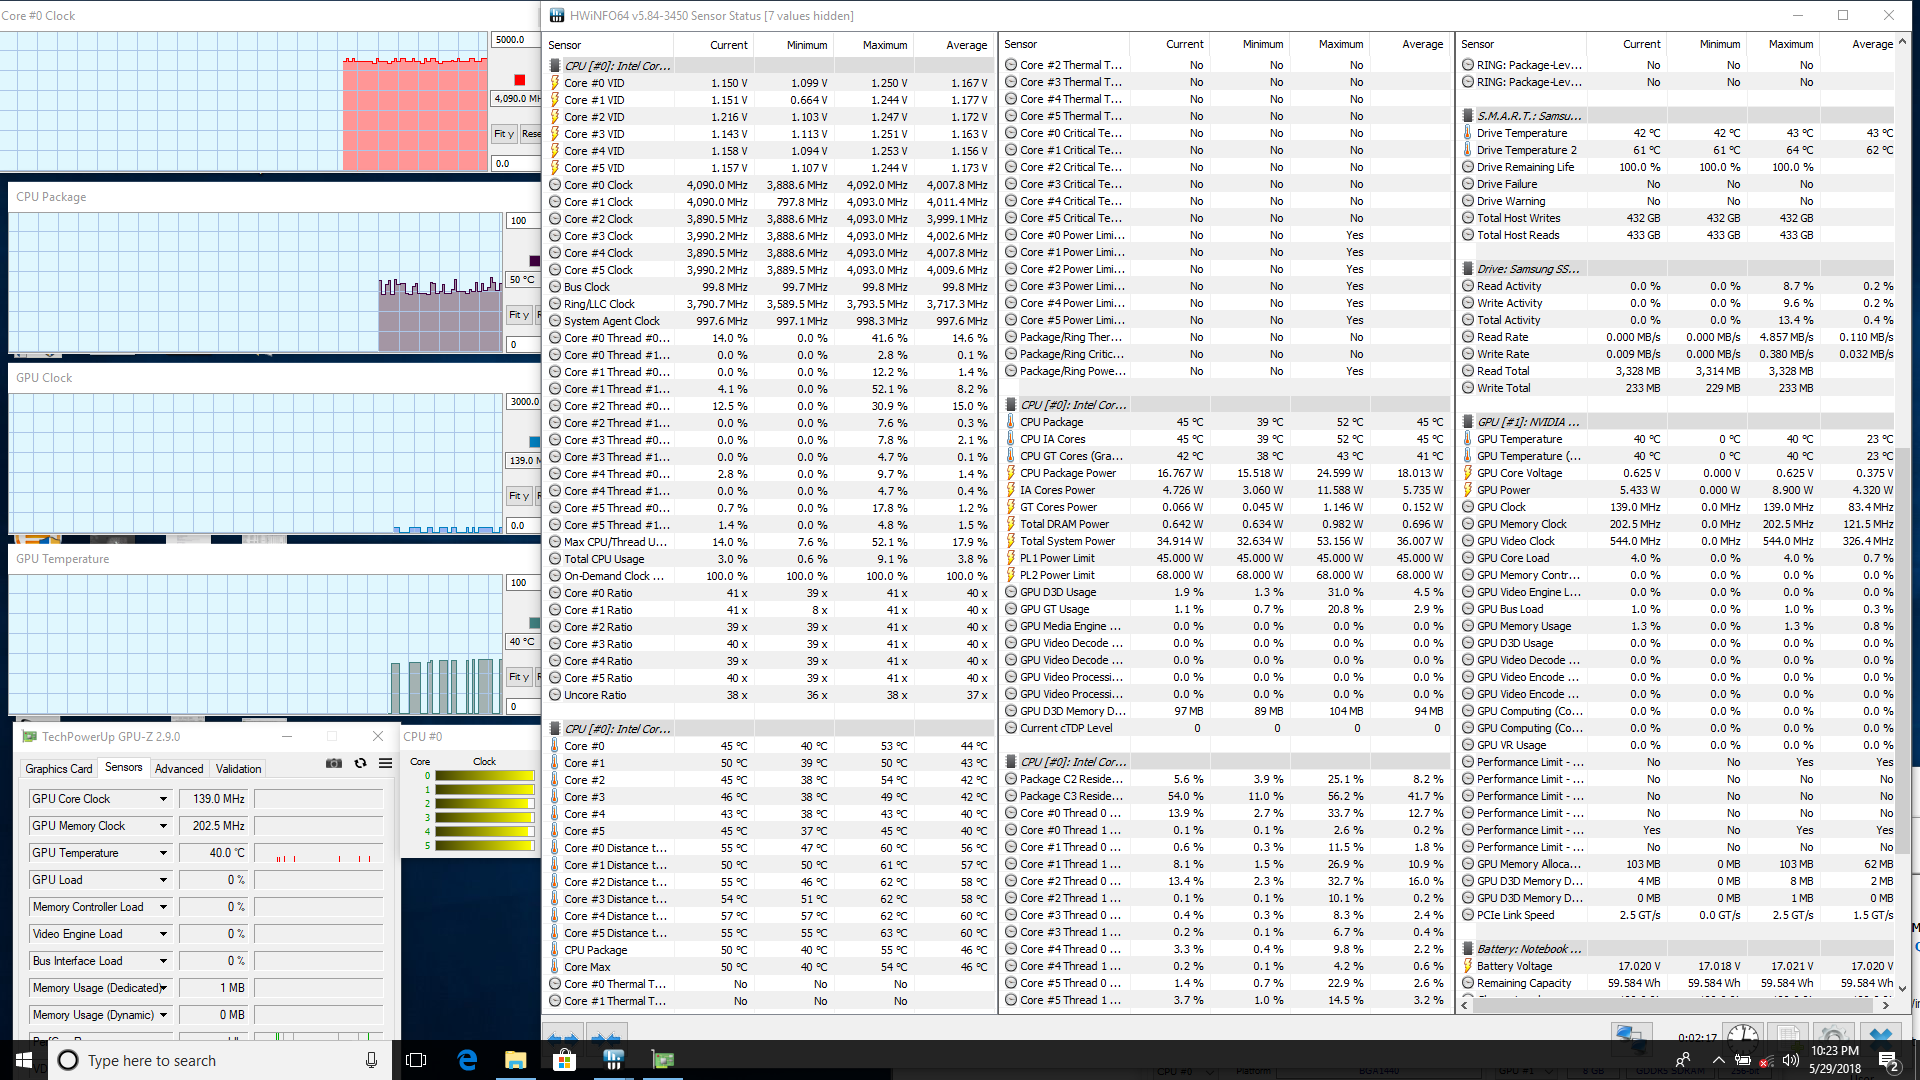
Task: Open File Explorer from the taskbar
Action: [x=515, y=1060]
